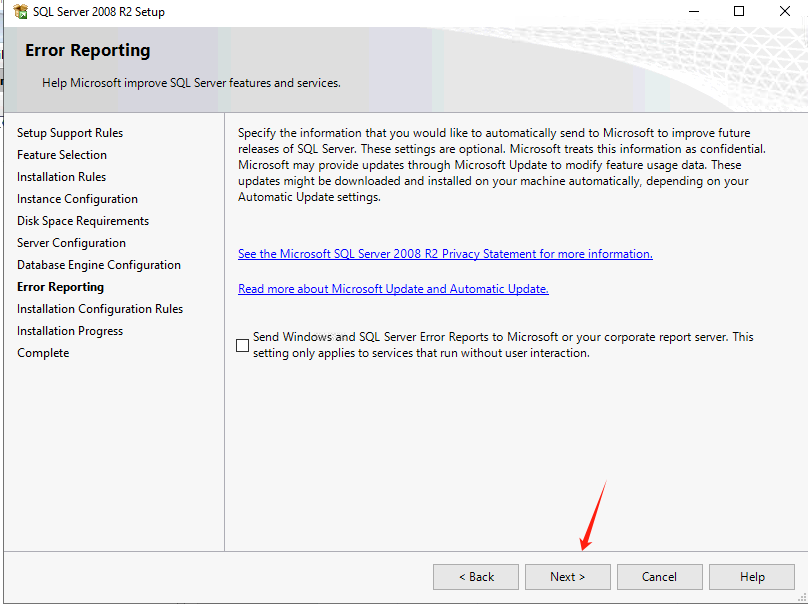Go to the Next setup step

[x=567, y=577]
